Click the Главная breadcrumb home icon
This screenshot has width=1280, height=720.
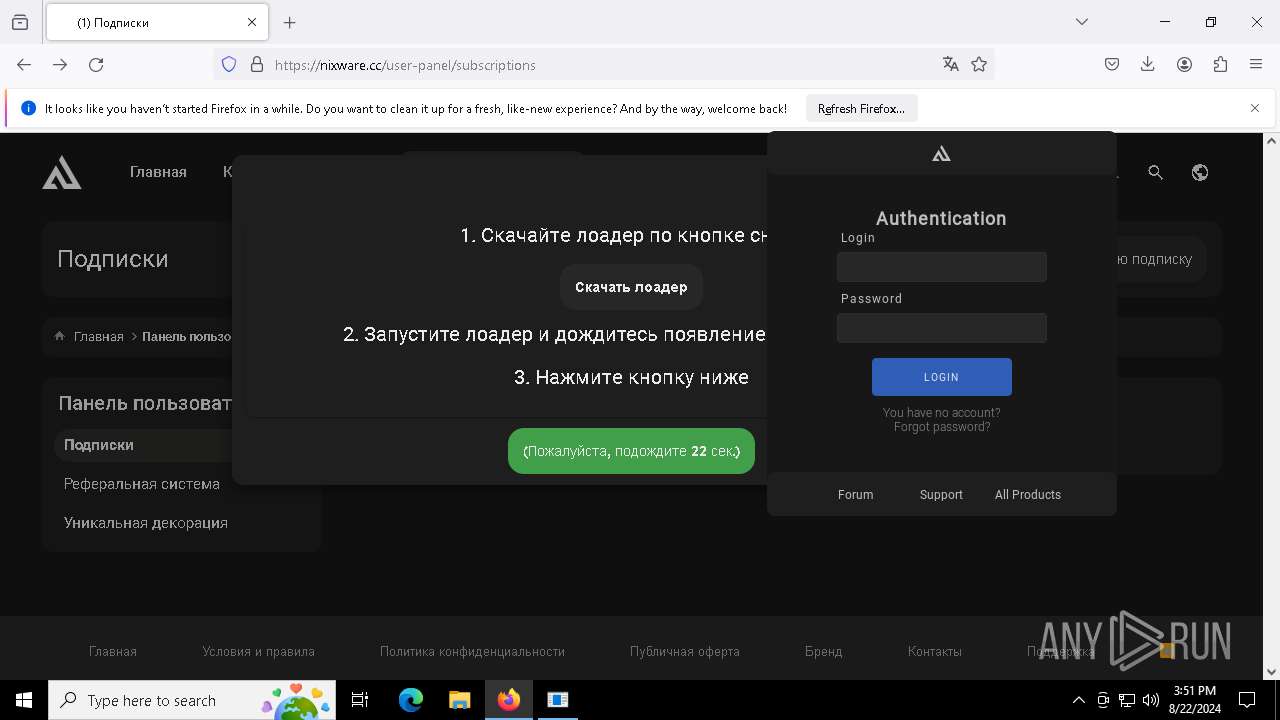coord(60,336)
